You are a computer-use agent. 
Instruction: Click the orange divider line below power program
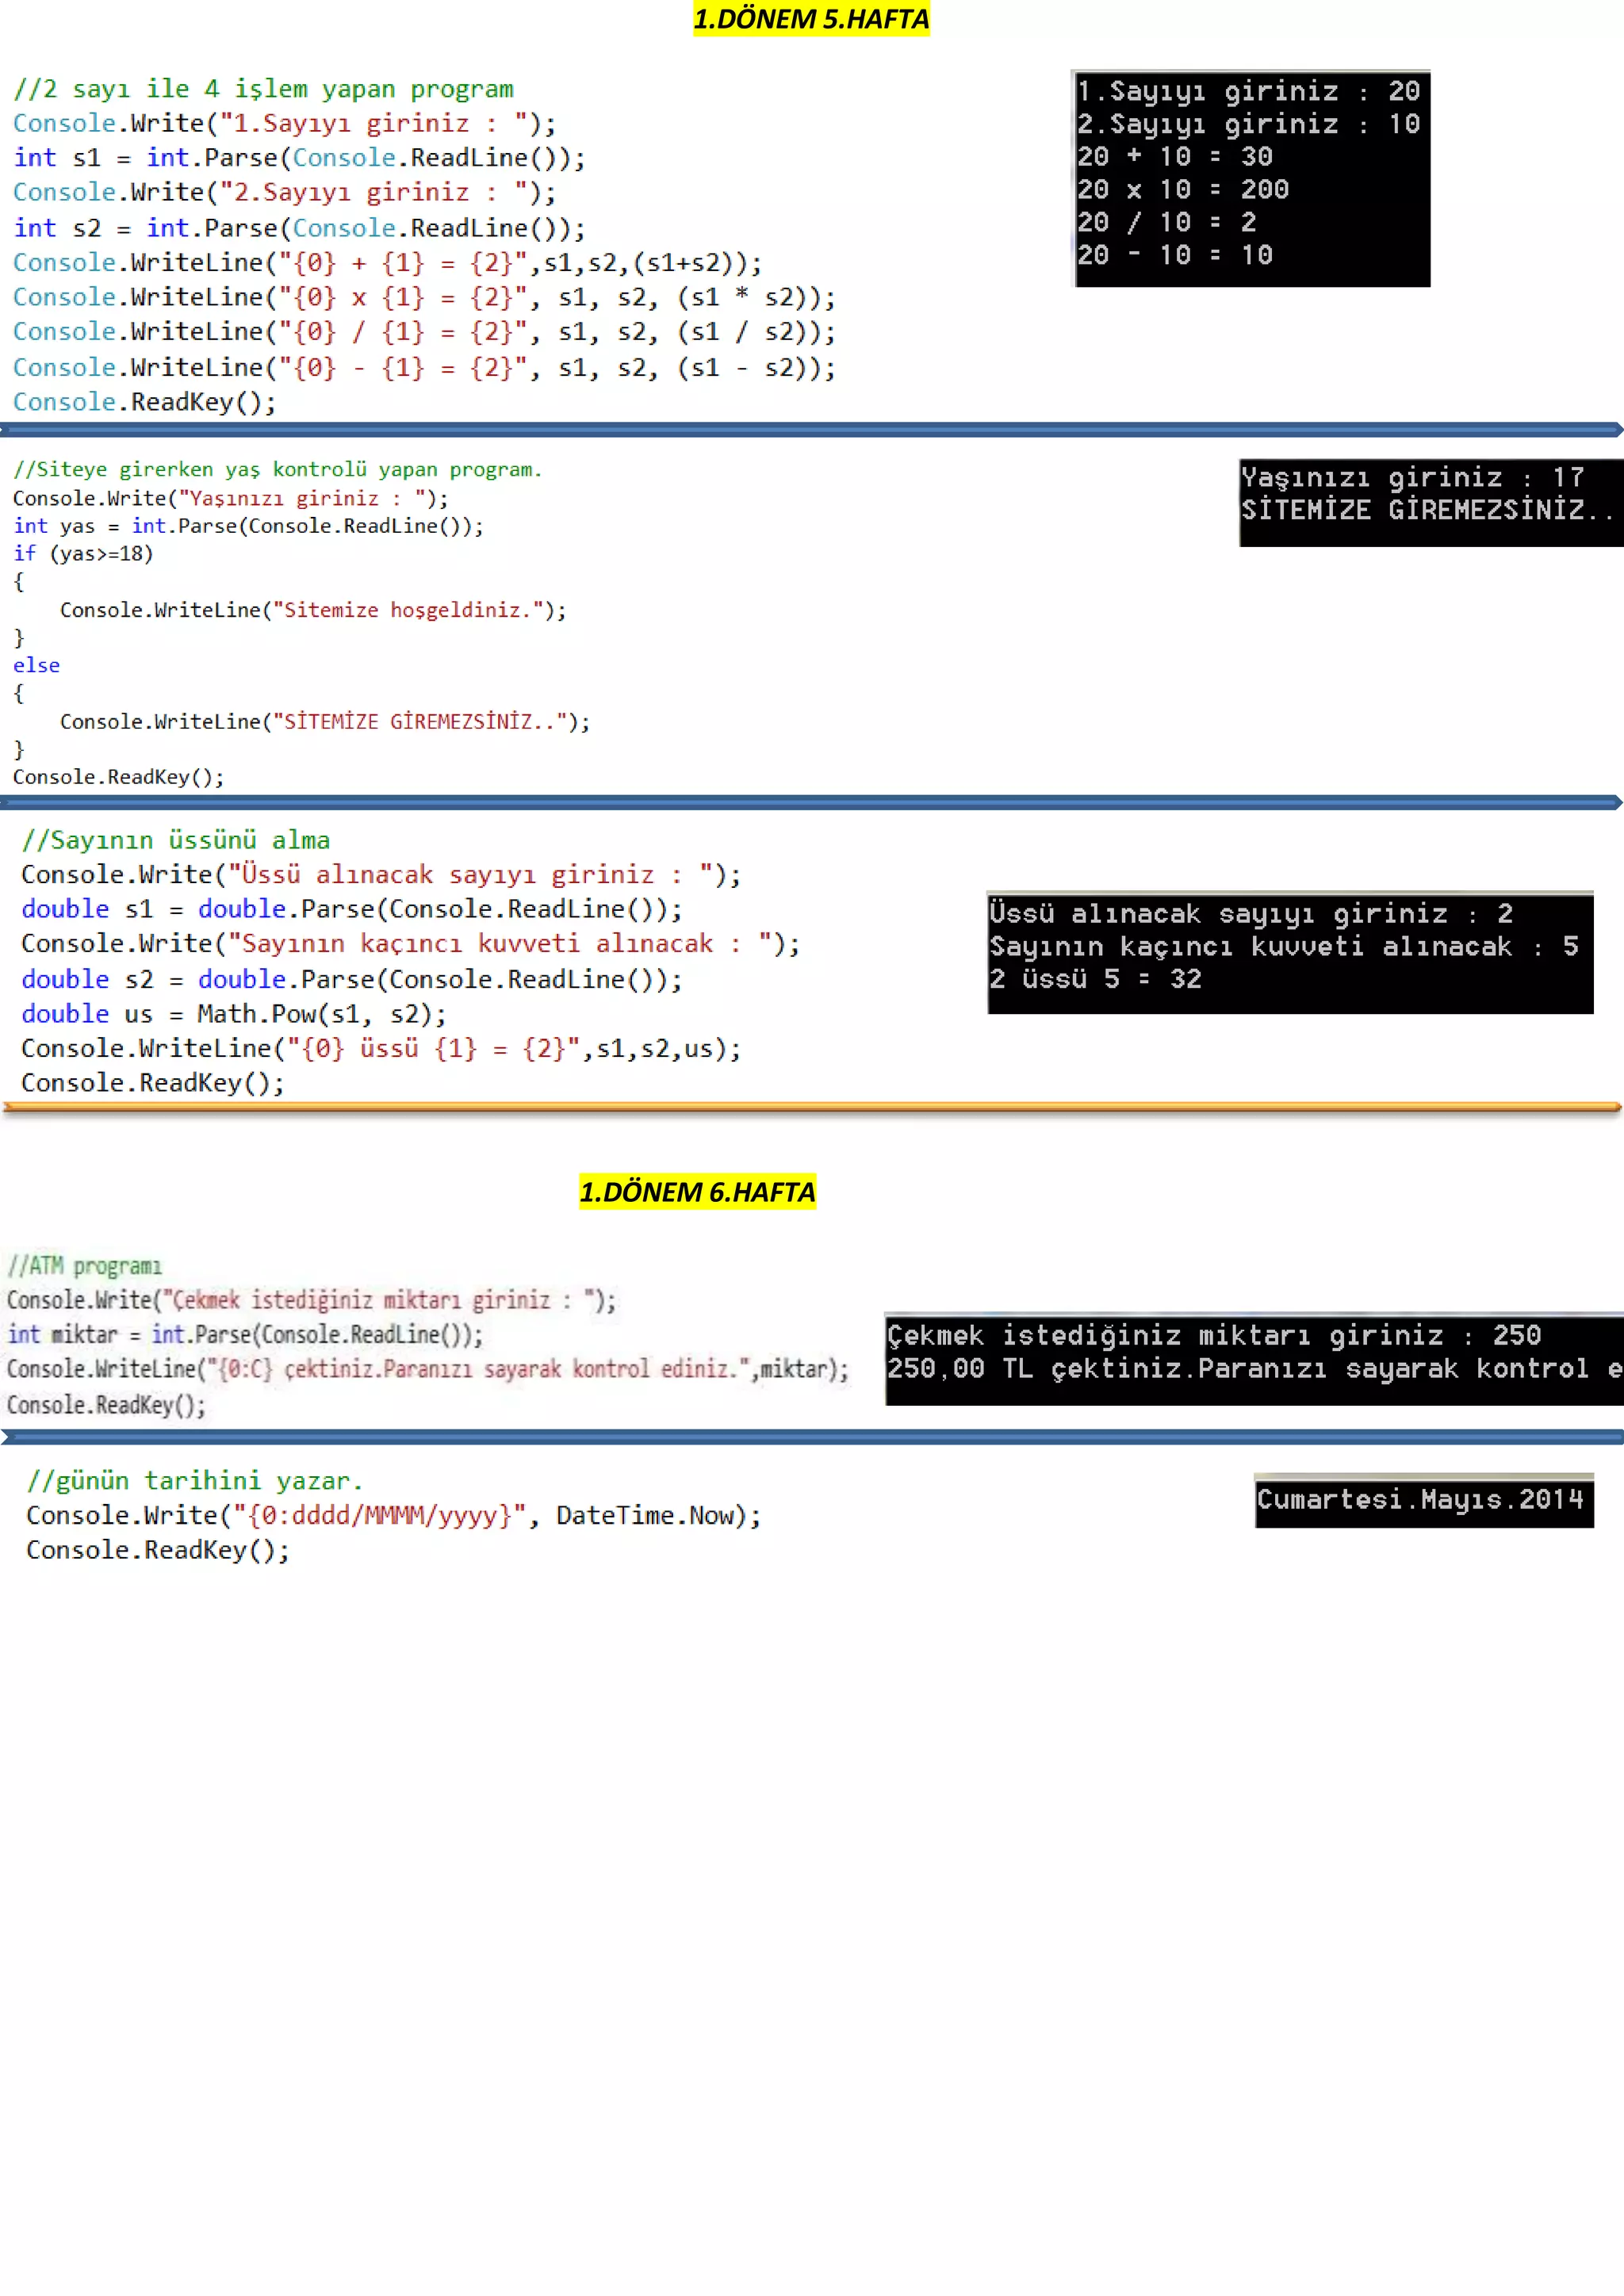(x=811, y=1107)
